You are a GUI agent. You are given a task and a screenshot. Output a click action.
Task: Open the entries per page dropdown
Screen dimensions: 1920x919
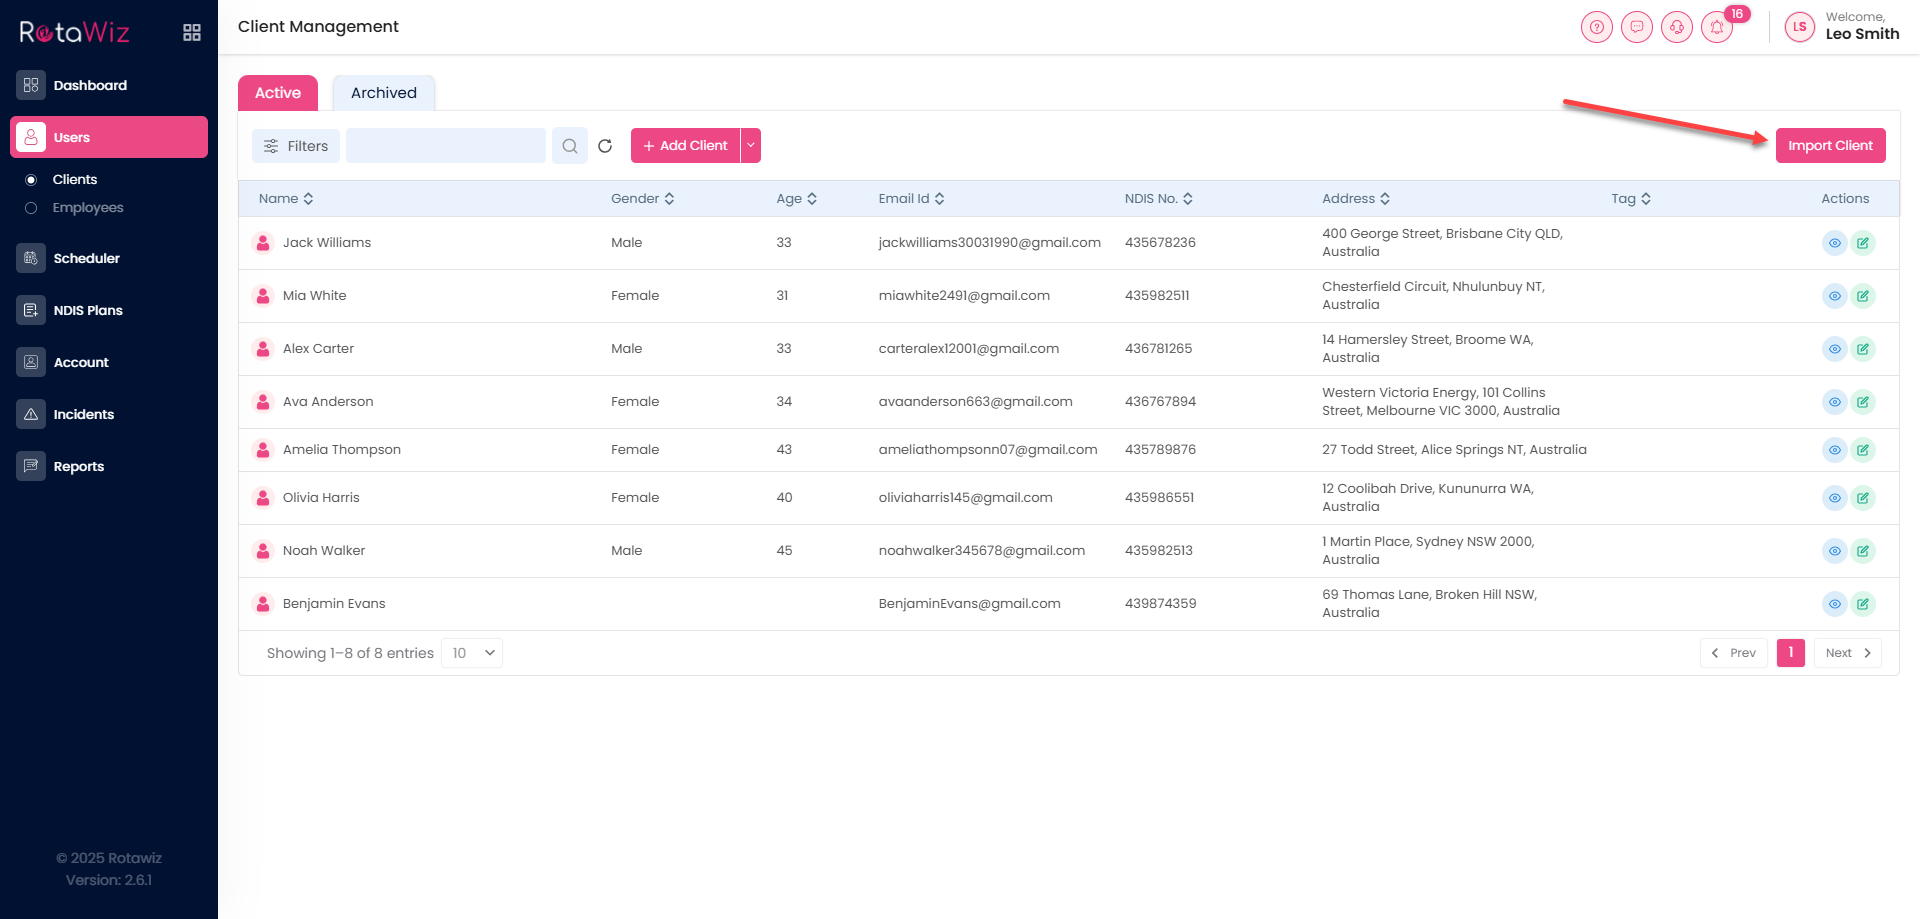coord(472,653)
